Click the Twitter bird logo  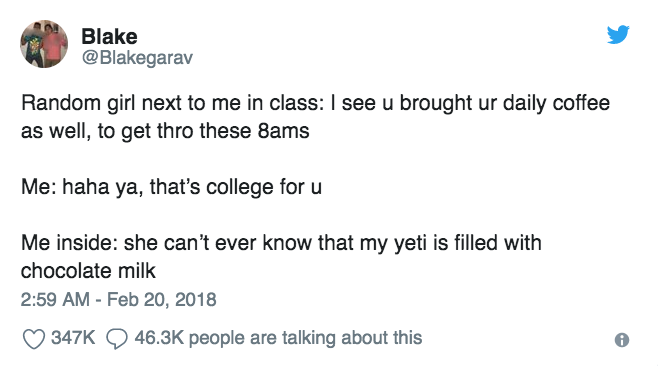(618, 34)
